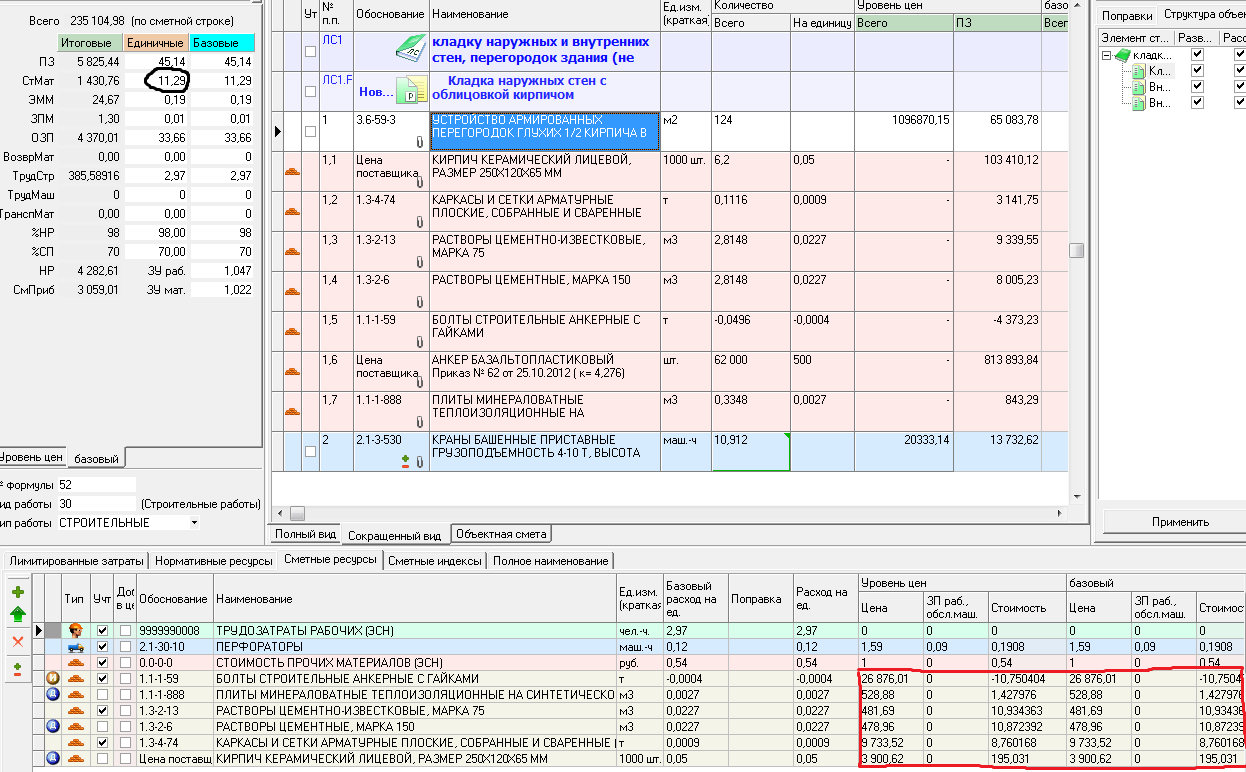Click the red X delete-resource icon
1246x772 pixels.
[17, 641]
